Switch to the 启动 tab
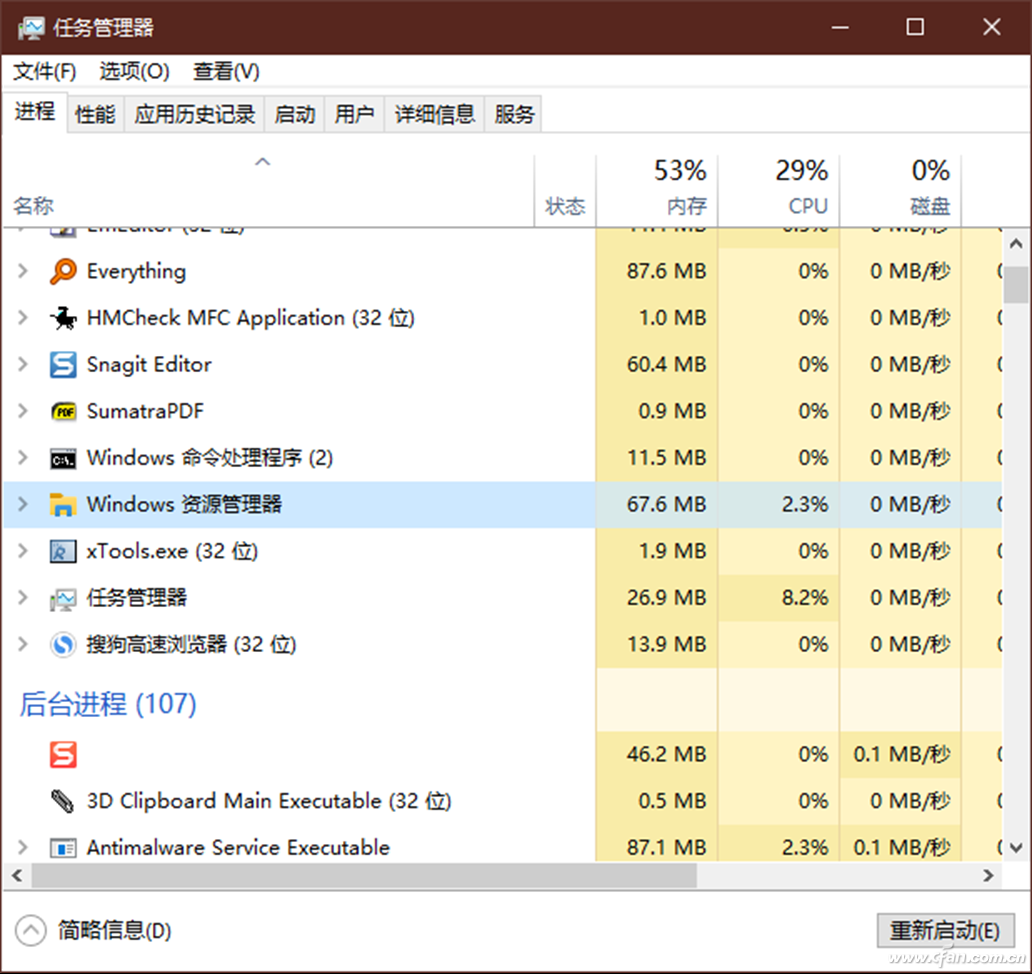This screenshot has height=974, width=1032. tap(295, 115)
